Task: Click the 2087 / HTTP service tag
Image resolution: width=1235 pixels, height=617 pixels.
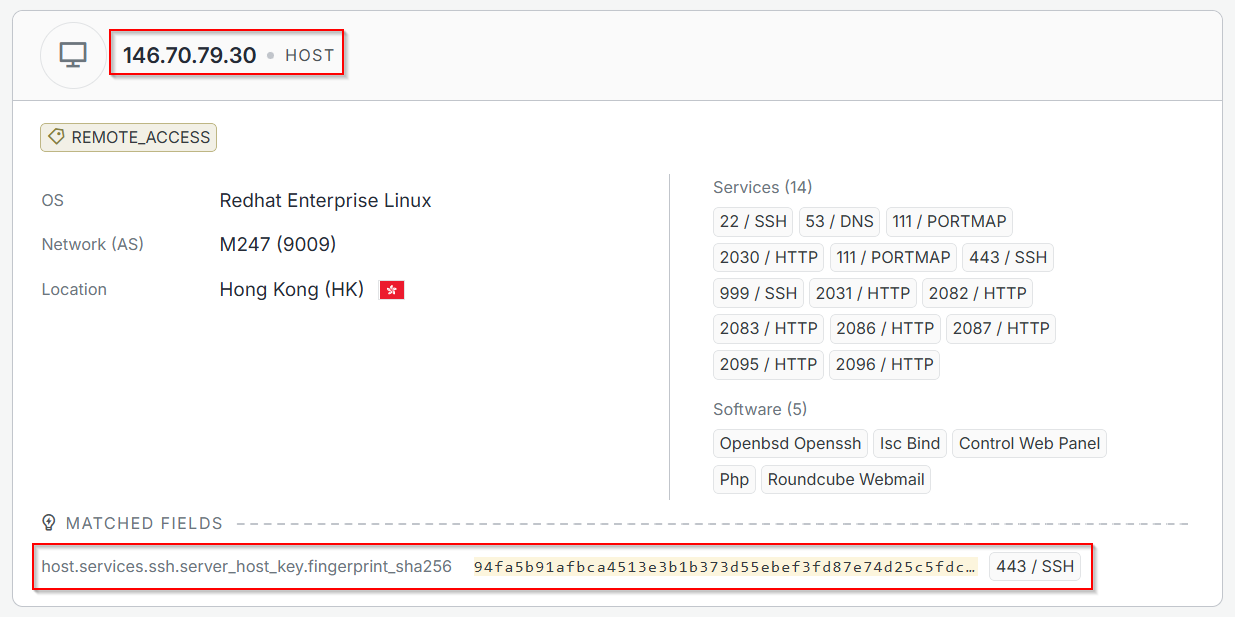Action: click(x=1000, y=328)
